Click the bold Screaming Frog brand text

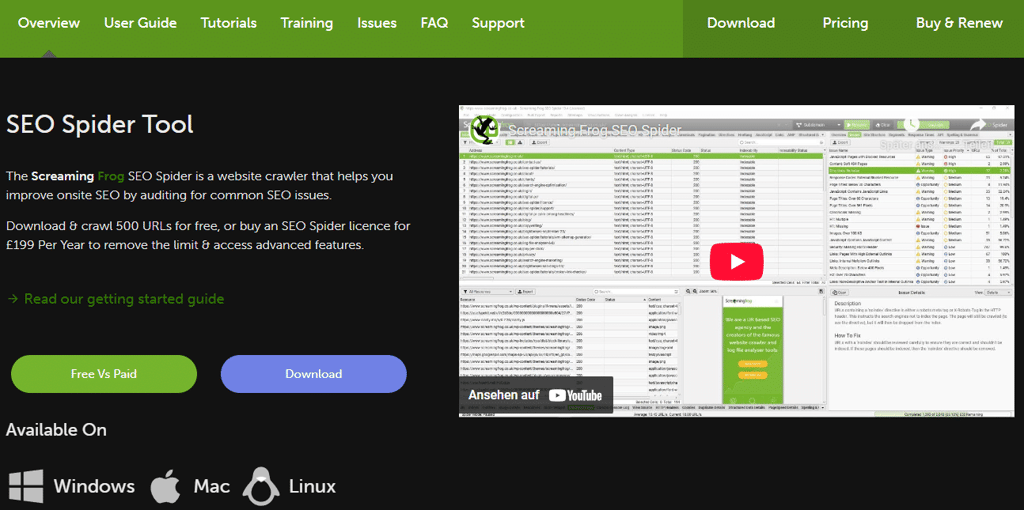coord(77,176)
